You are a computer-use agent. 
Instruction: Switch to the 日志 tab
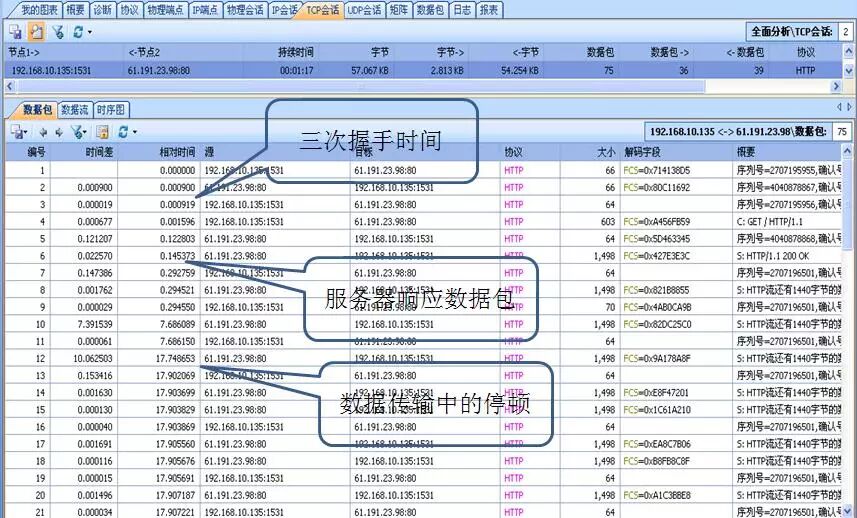click(x=462, y=10)
